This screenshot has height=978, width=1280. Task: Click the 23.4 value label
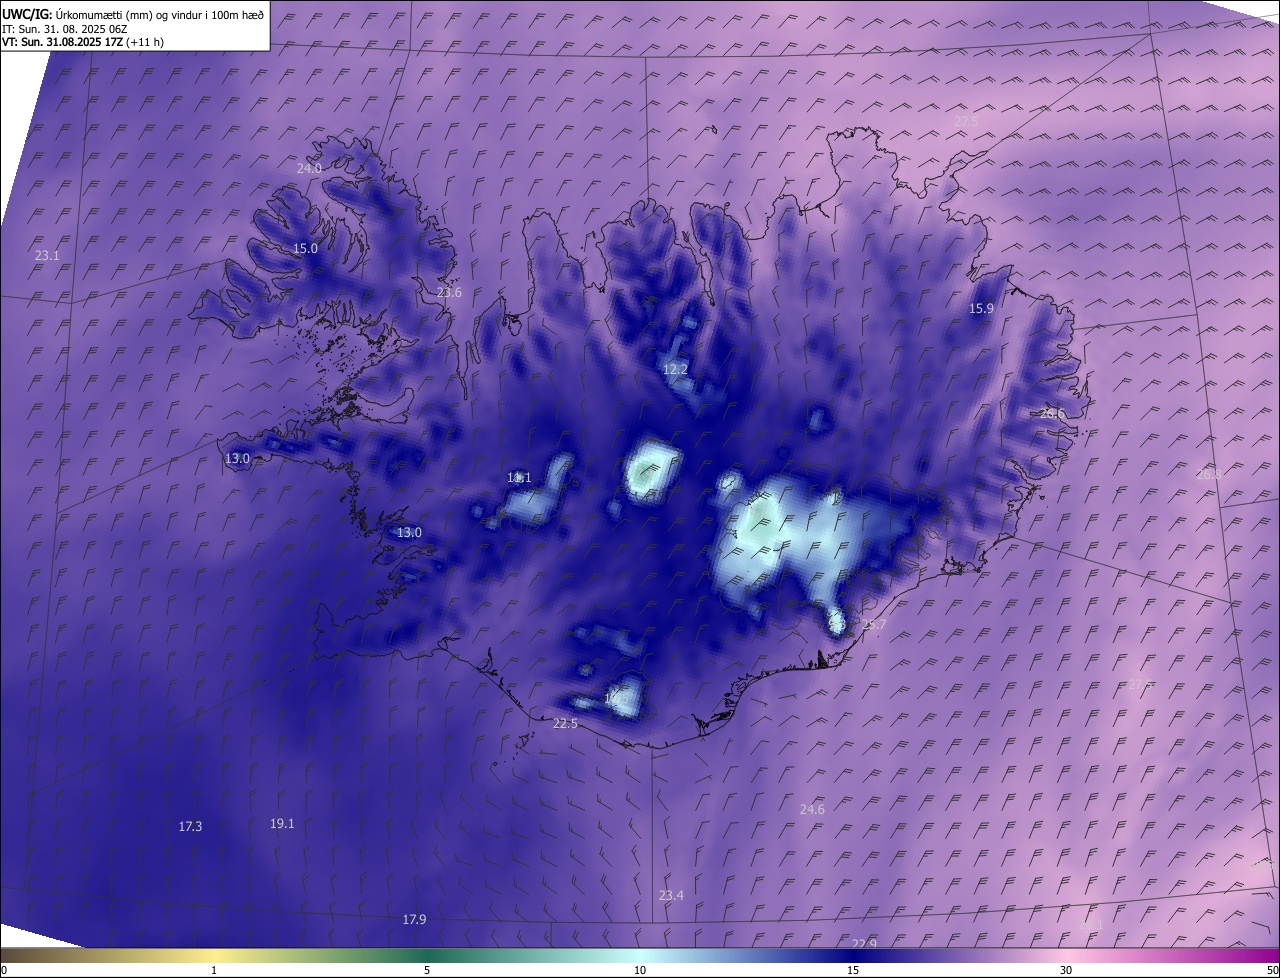click(x=671, y=895)
